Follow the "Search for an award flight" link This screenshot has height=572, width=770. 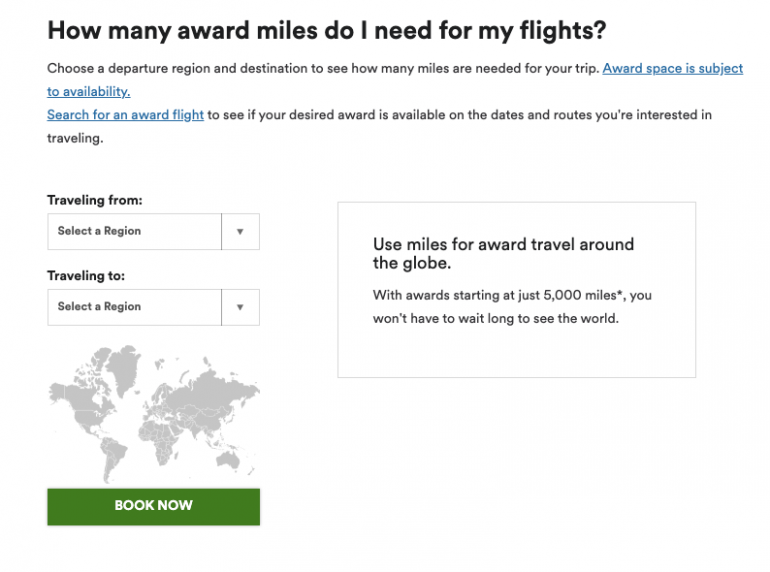pyautogui.click(x=125, y=115)
